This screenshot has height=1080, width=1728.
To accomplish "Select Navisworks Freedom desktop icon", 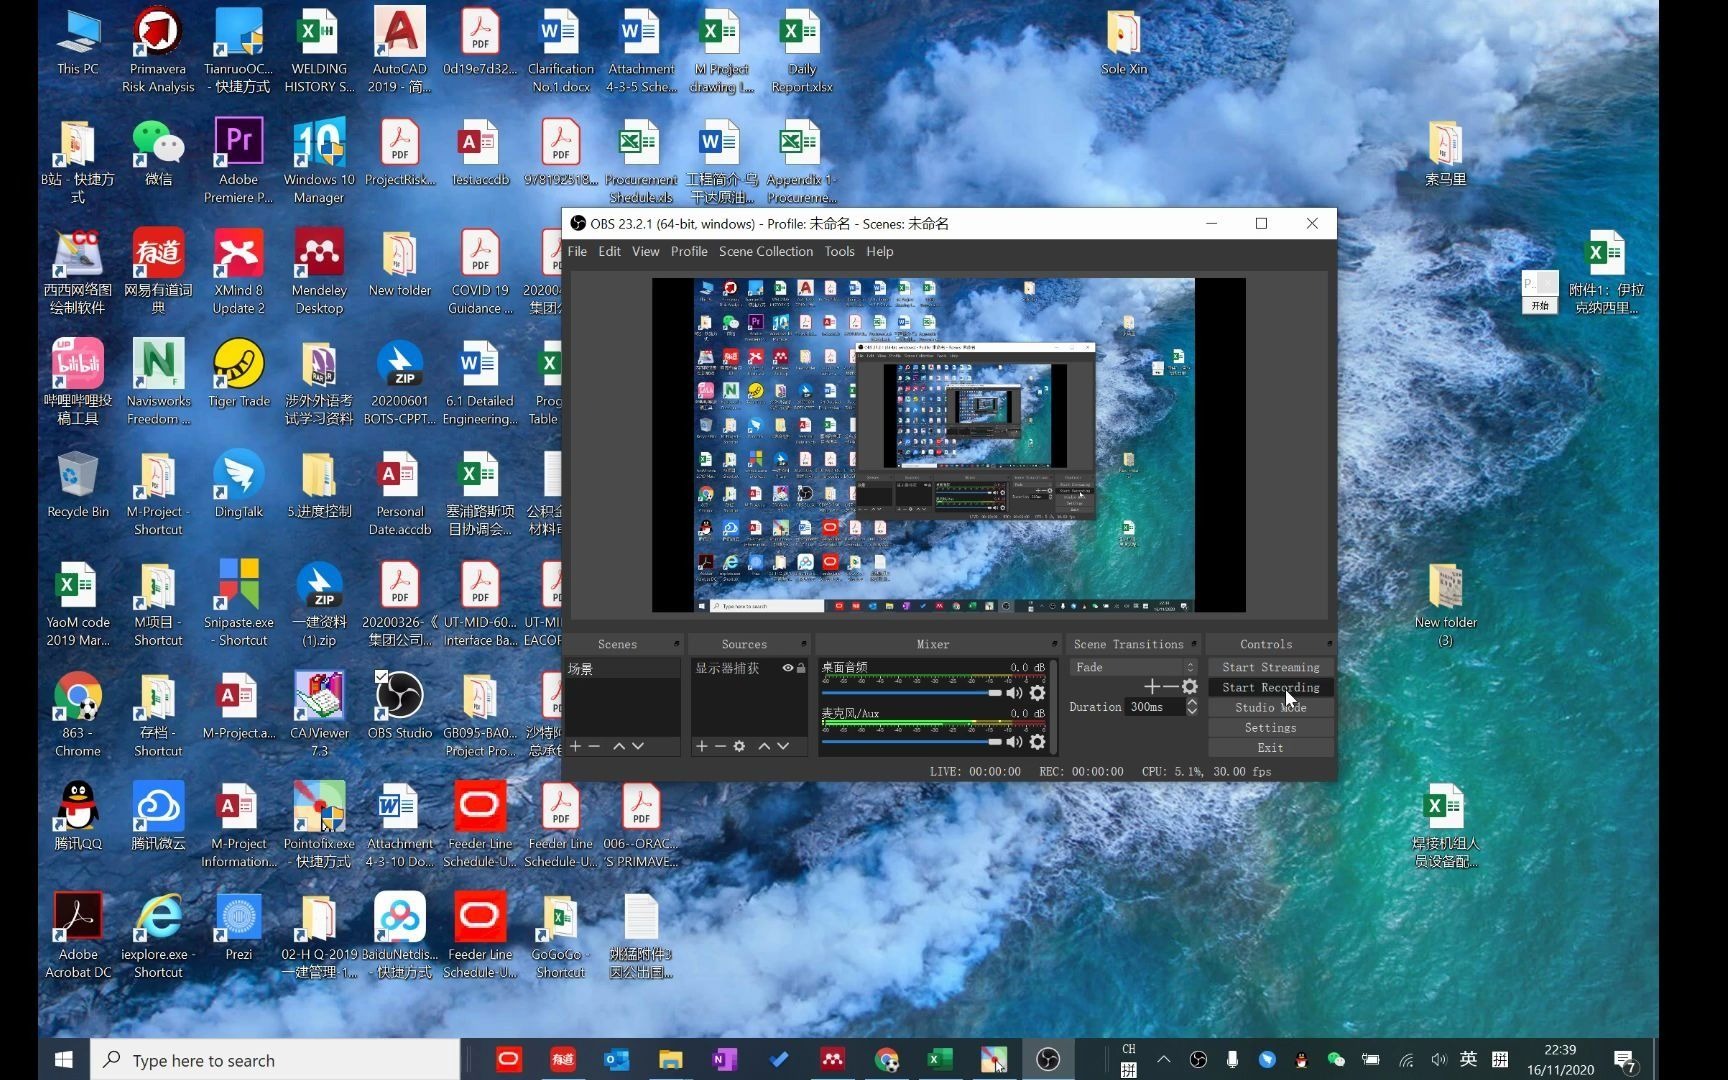I will click(x=158, y=382).
